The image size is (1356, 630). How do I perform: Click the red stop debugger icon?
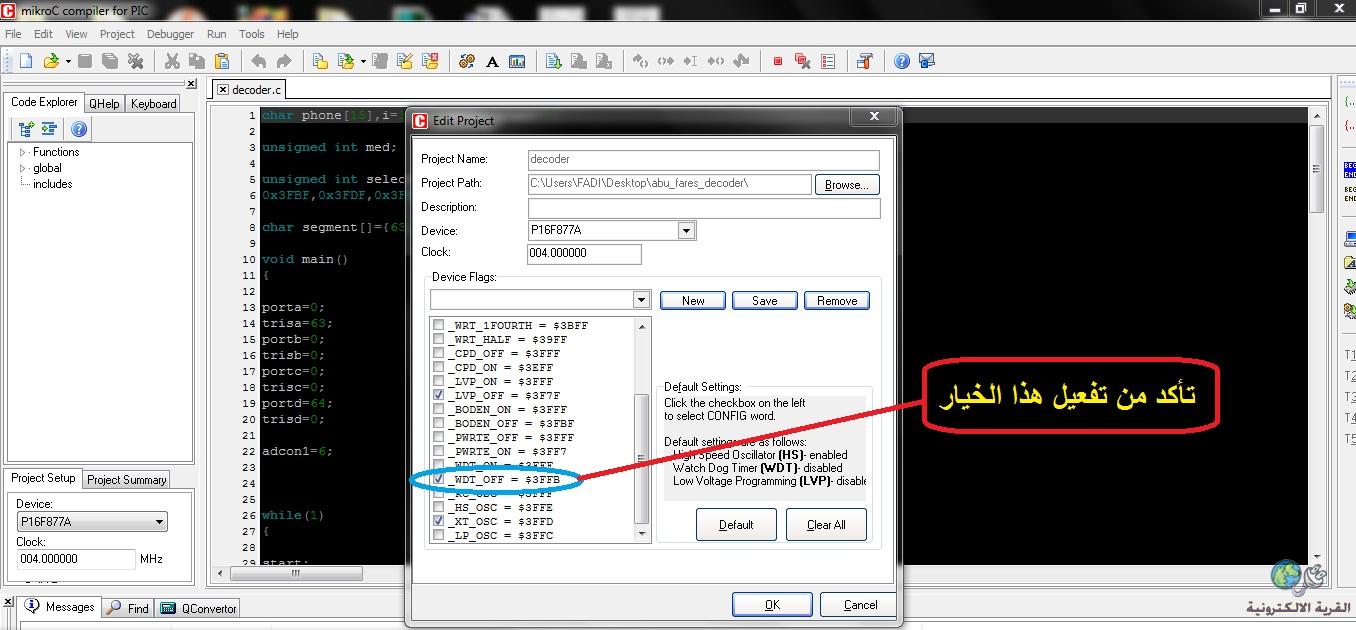coord(778,61)
